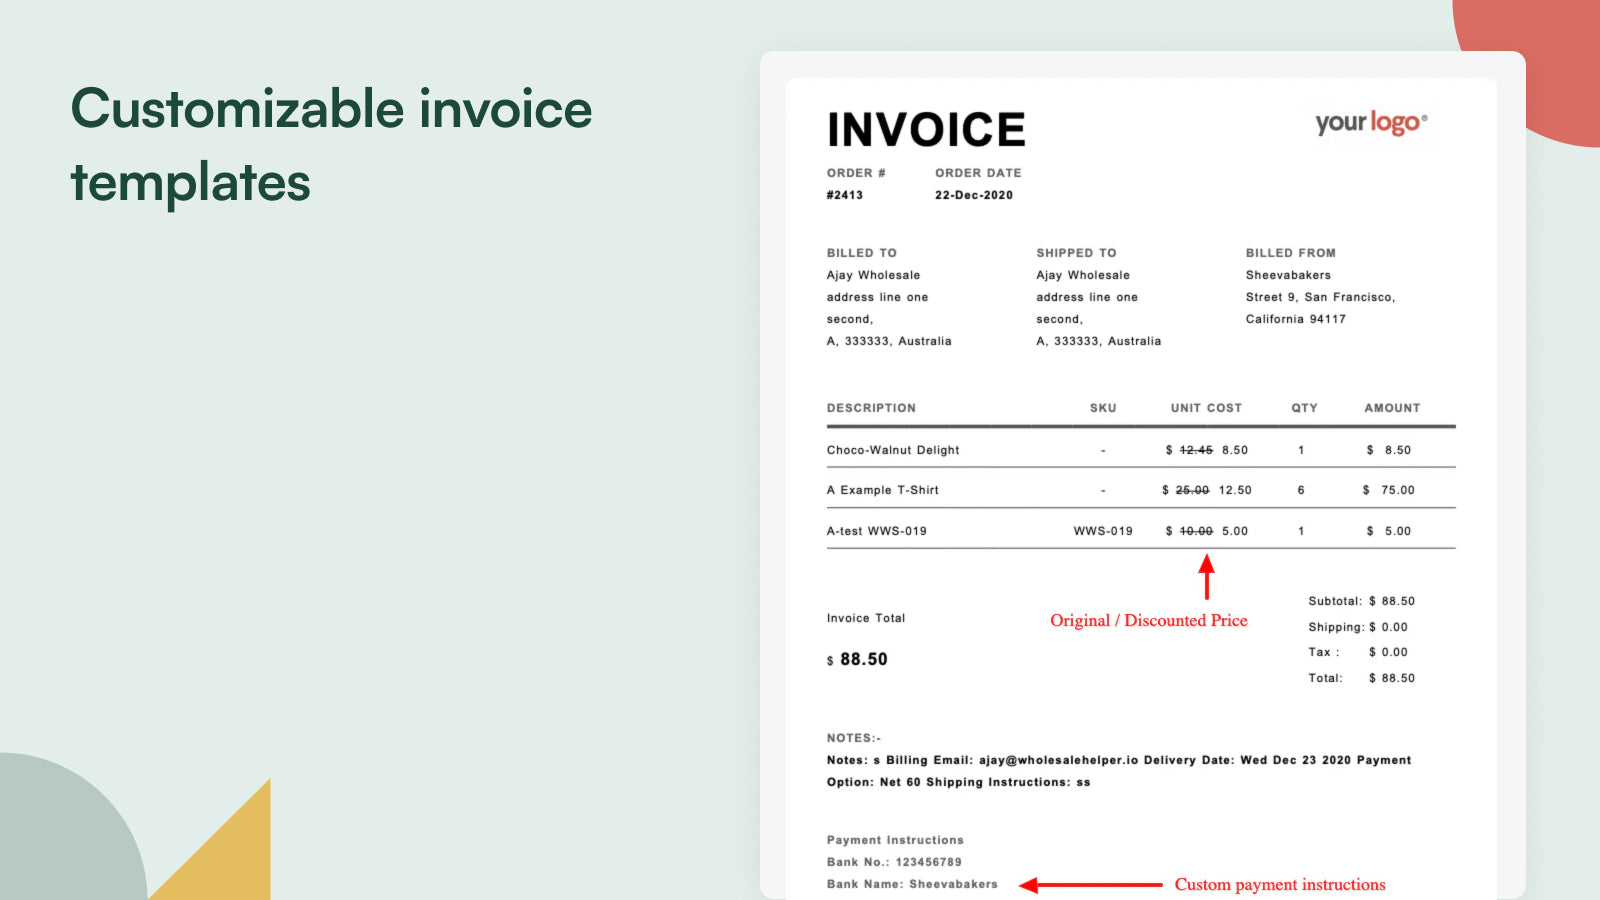Click the ORDER DATE label
The image size is (1600, 900).
[x=978, y=173]
